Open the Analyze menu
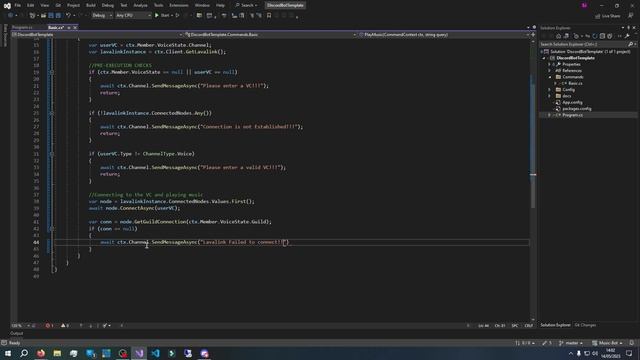Image resolution: width=640 pixels, height=360 pixels. (140, 5)
